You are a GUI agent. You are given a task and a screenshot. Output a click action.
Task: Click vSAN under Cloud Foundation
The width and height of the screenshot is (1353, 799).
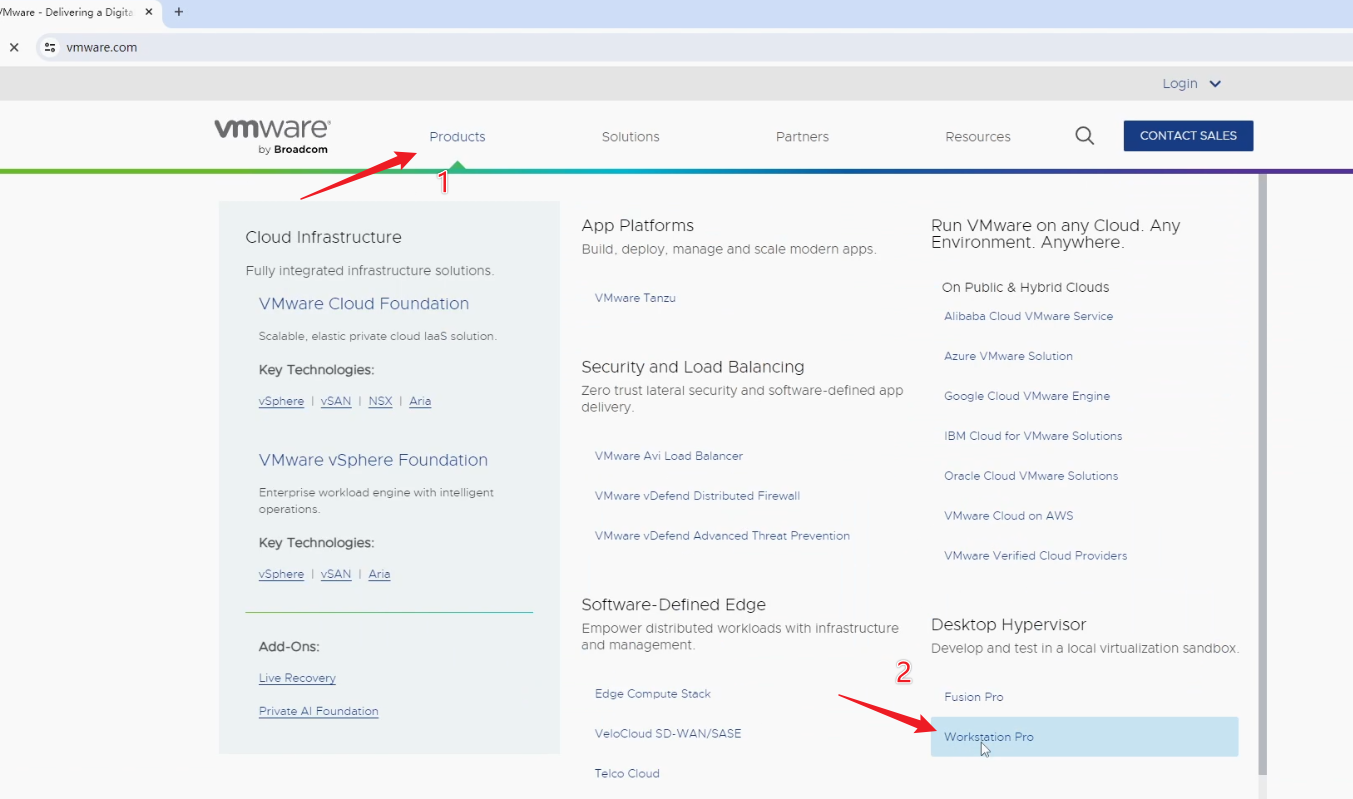(x=336, y=401)
